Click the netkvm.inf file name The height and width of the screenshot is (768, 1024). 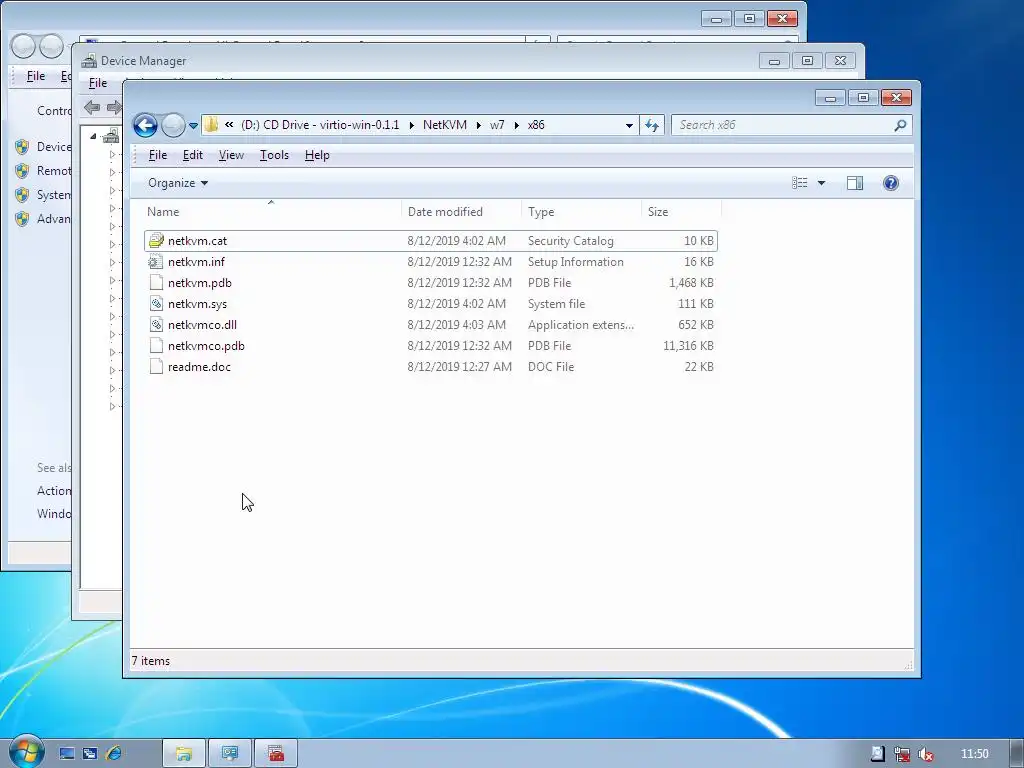(196, 262)
